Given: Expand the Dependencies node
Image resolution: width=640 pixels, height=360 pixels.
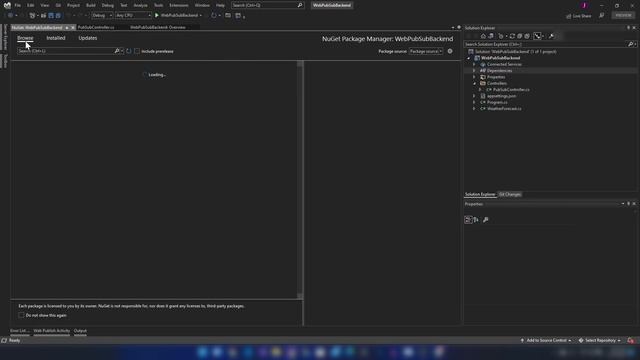Looking at the screenshot, I should click(474, 71).
